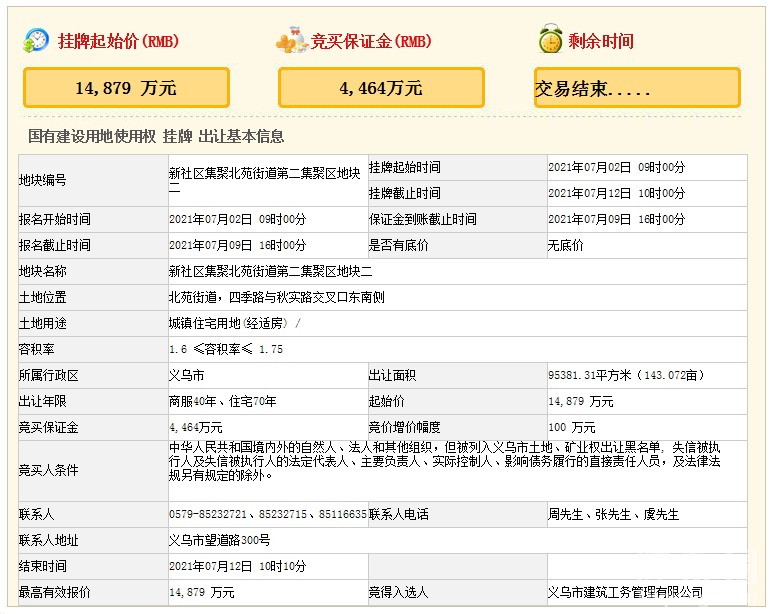Click the plot ratio value 1.6 ≤容积率≤ 1.75
The height and width of the screenshot is (614, 773).
click(227, 349)
